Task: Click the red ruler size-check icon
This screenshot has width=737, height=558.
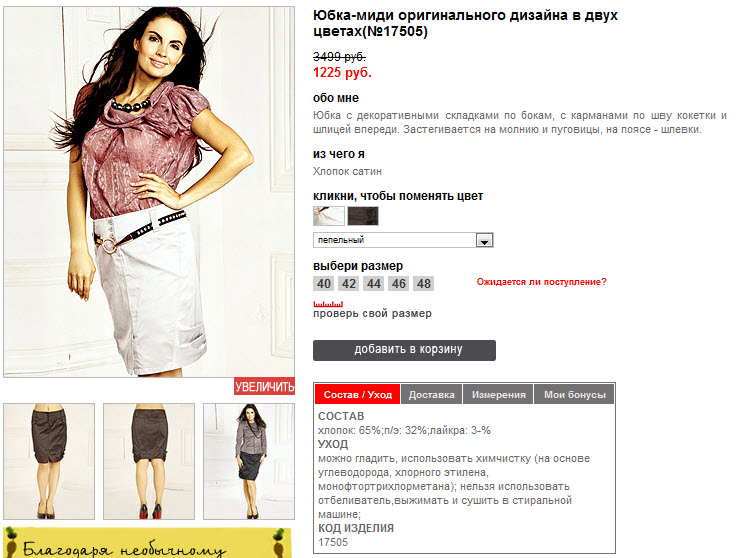Action: 328,304
